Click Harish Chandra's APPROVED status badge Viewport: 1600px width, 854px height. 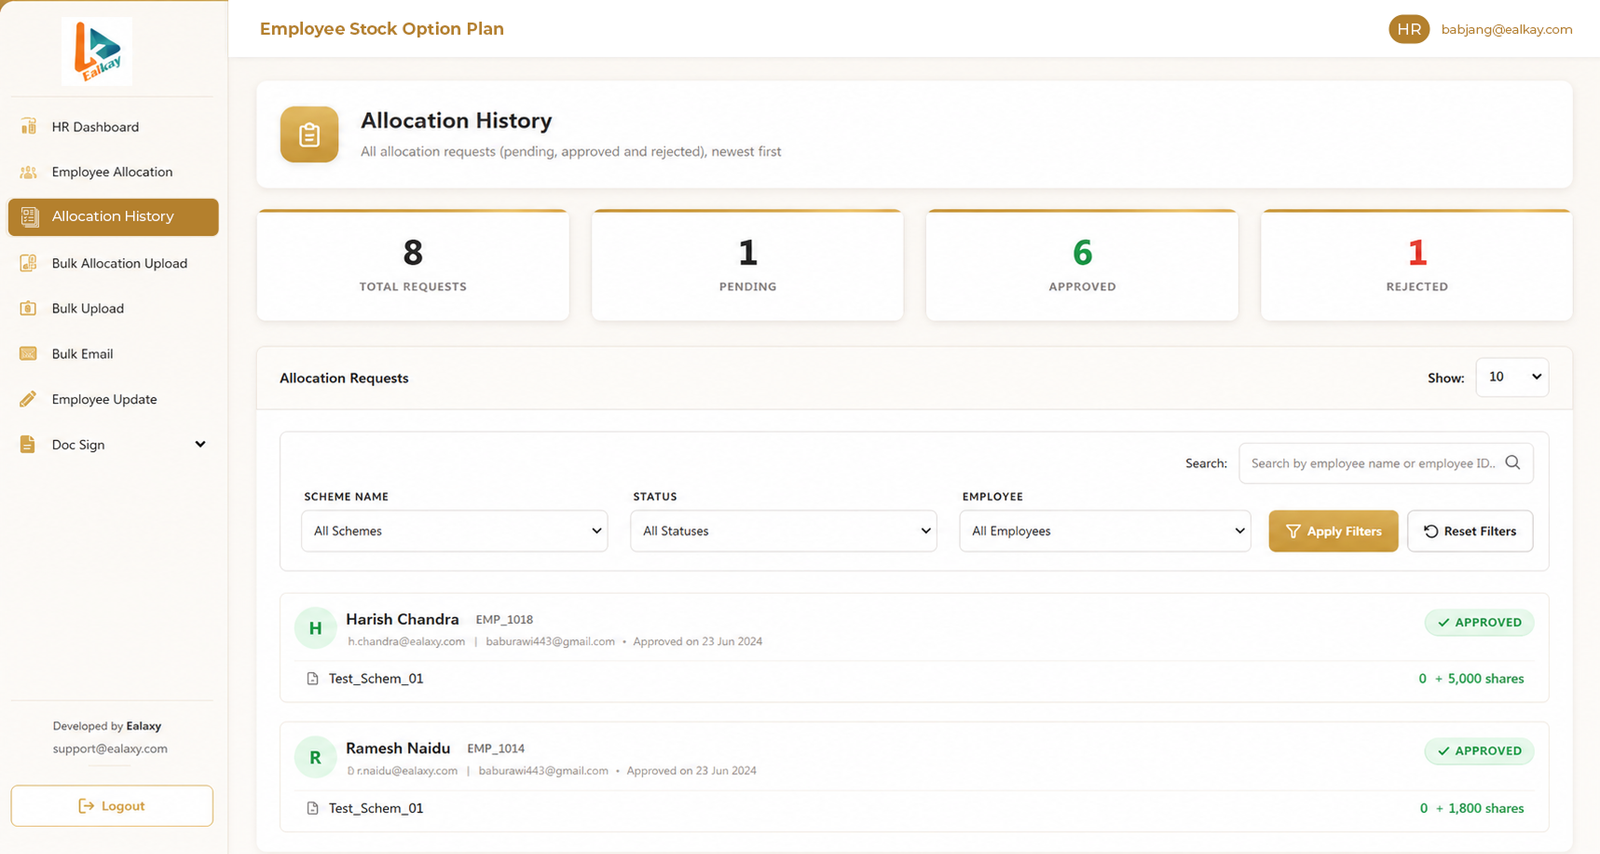click(x=1479, y=622)
